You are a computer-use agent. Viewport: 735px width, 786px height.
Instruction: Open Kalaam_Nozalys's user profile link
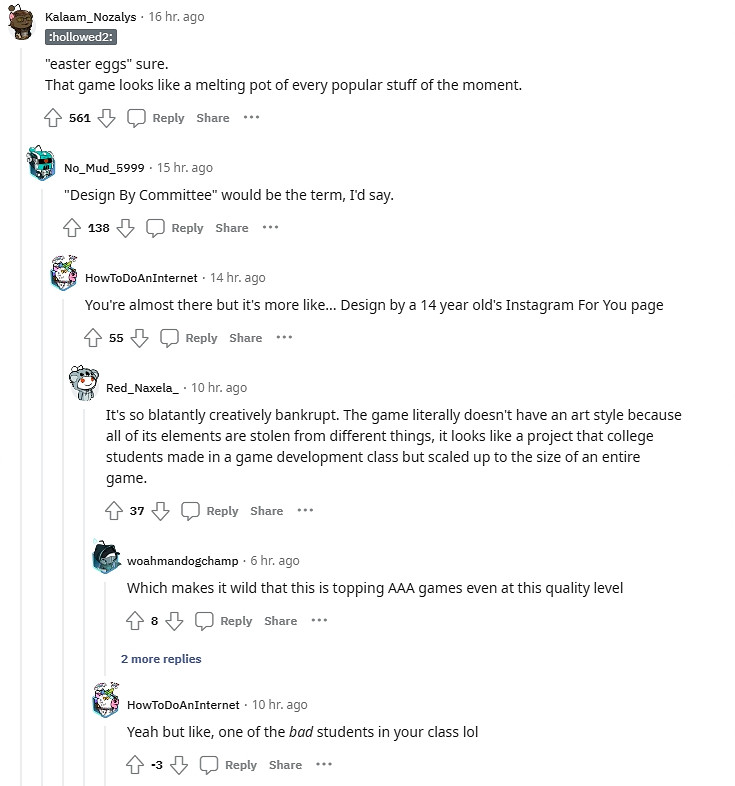pos(93,17)
